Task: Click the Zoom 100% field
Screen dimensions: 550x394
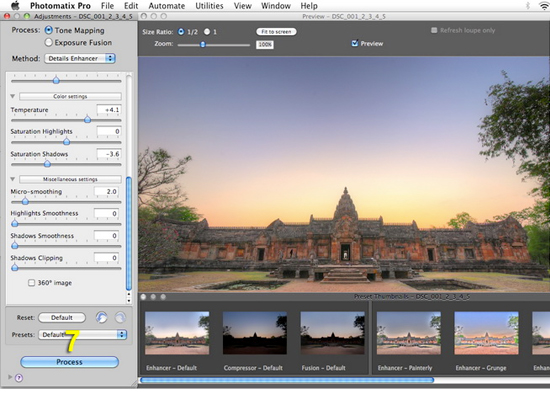Action: pyautogui.click(x=265, y=45)
